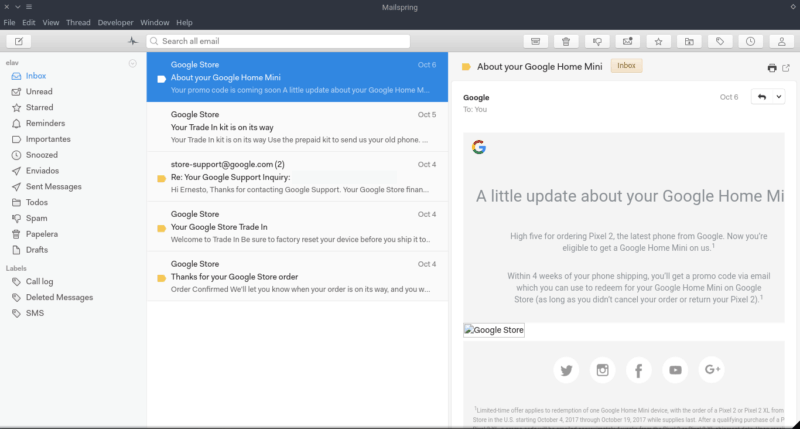Apply a label using tag icon

pos(719,41)
